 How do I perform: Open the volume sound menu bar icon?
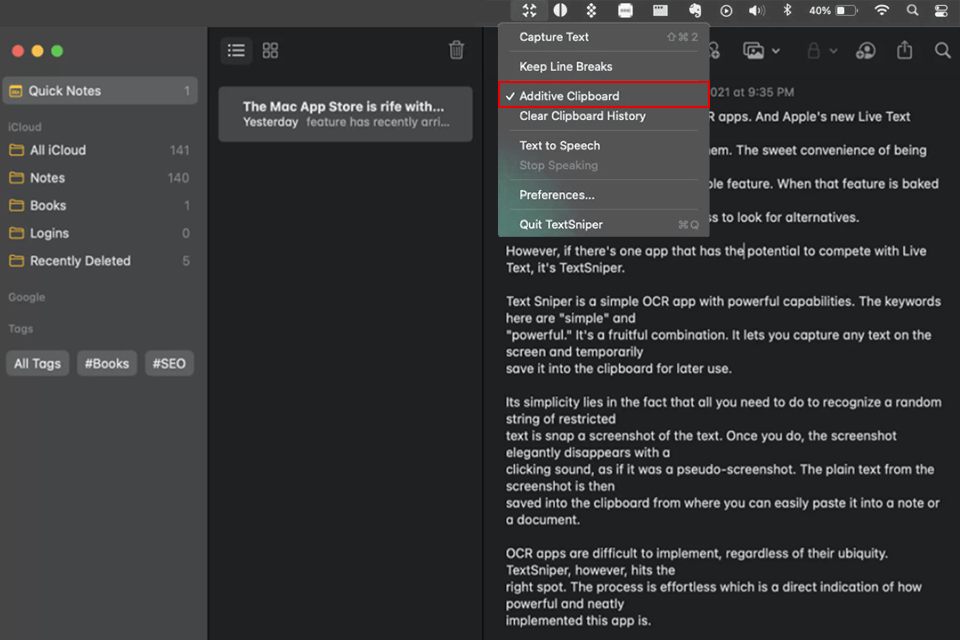coord(757,10)
